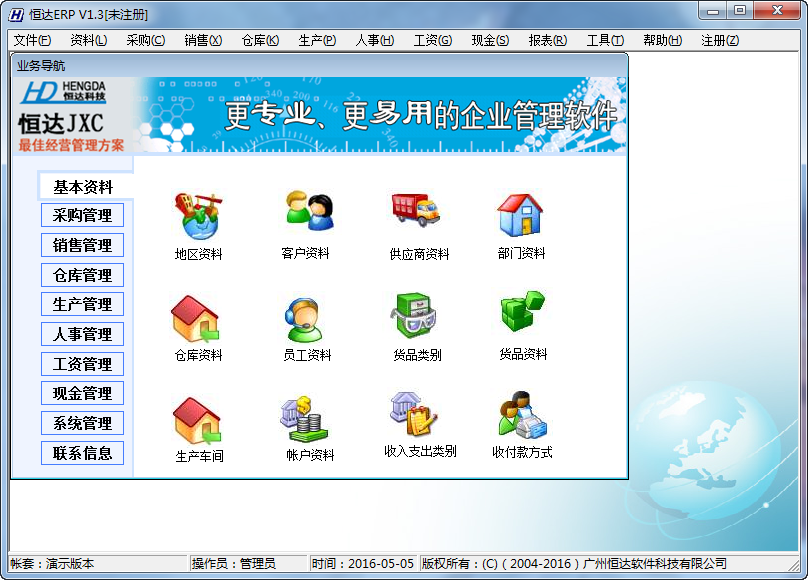Open the 报表(R) menu
808x580 pixels.
(x=548, y=40)
